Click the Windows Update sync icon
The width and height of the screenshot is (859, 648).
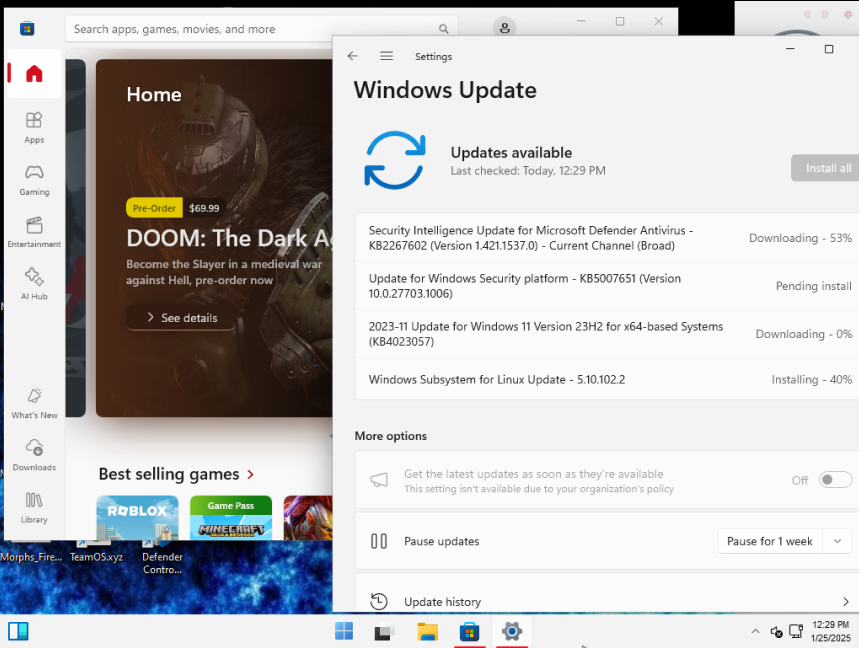click(394, 160)
